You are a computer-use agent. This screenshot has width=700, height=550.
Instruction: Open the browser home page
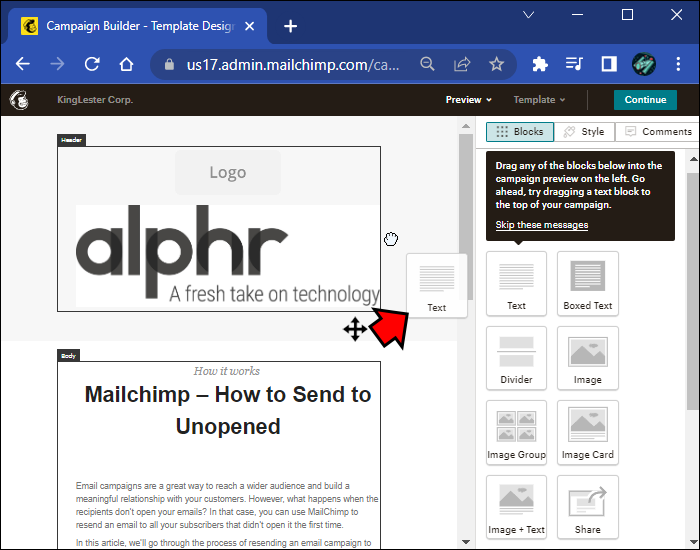tap(126, 64)
